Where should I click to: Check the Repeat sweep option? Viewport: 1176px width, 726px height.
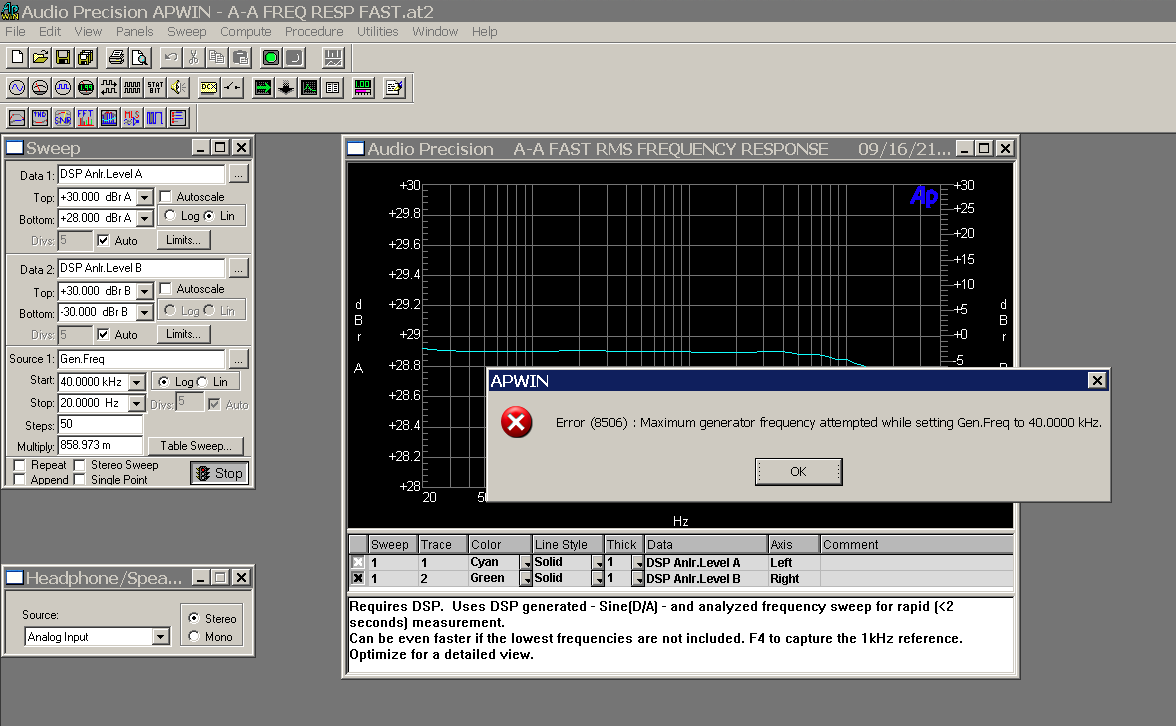pyautogui.click(x=20, y=465)
